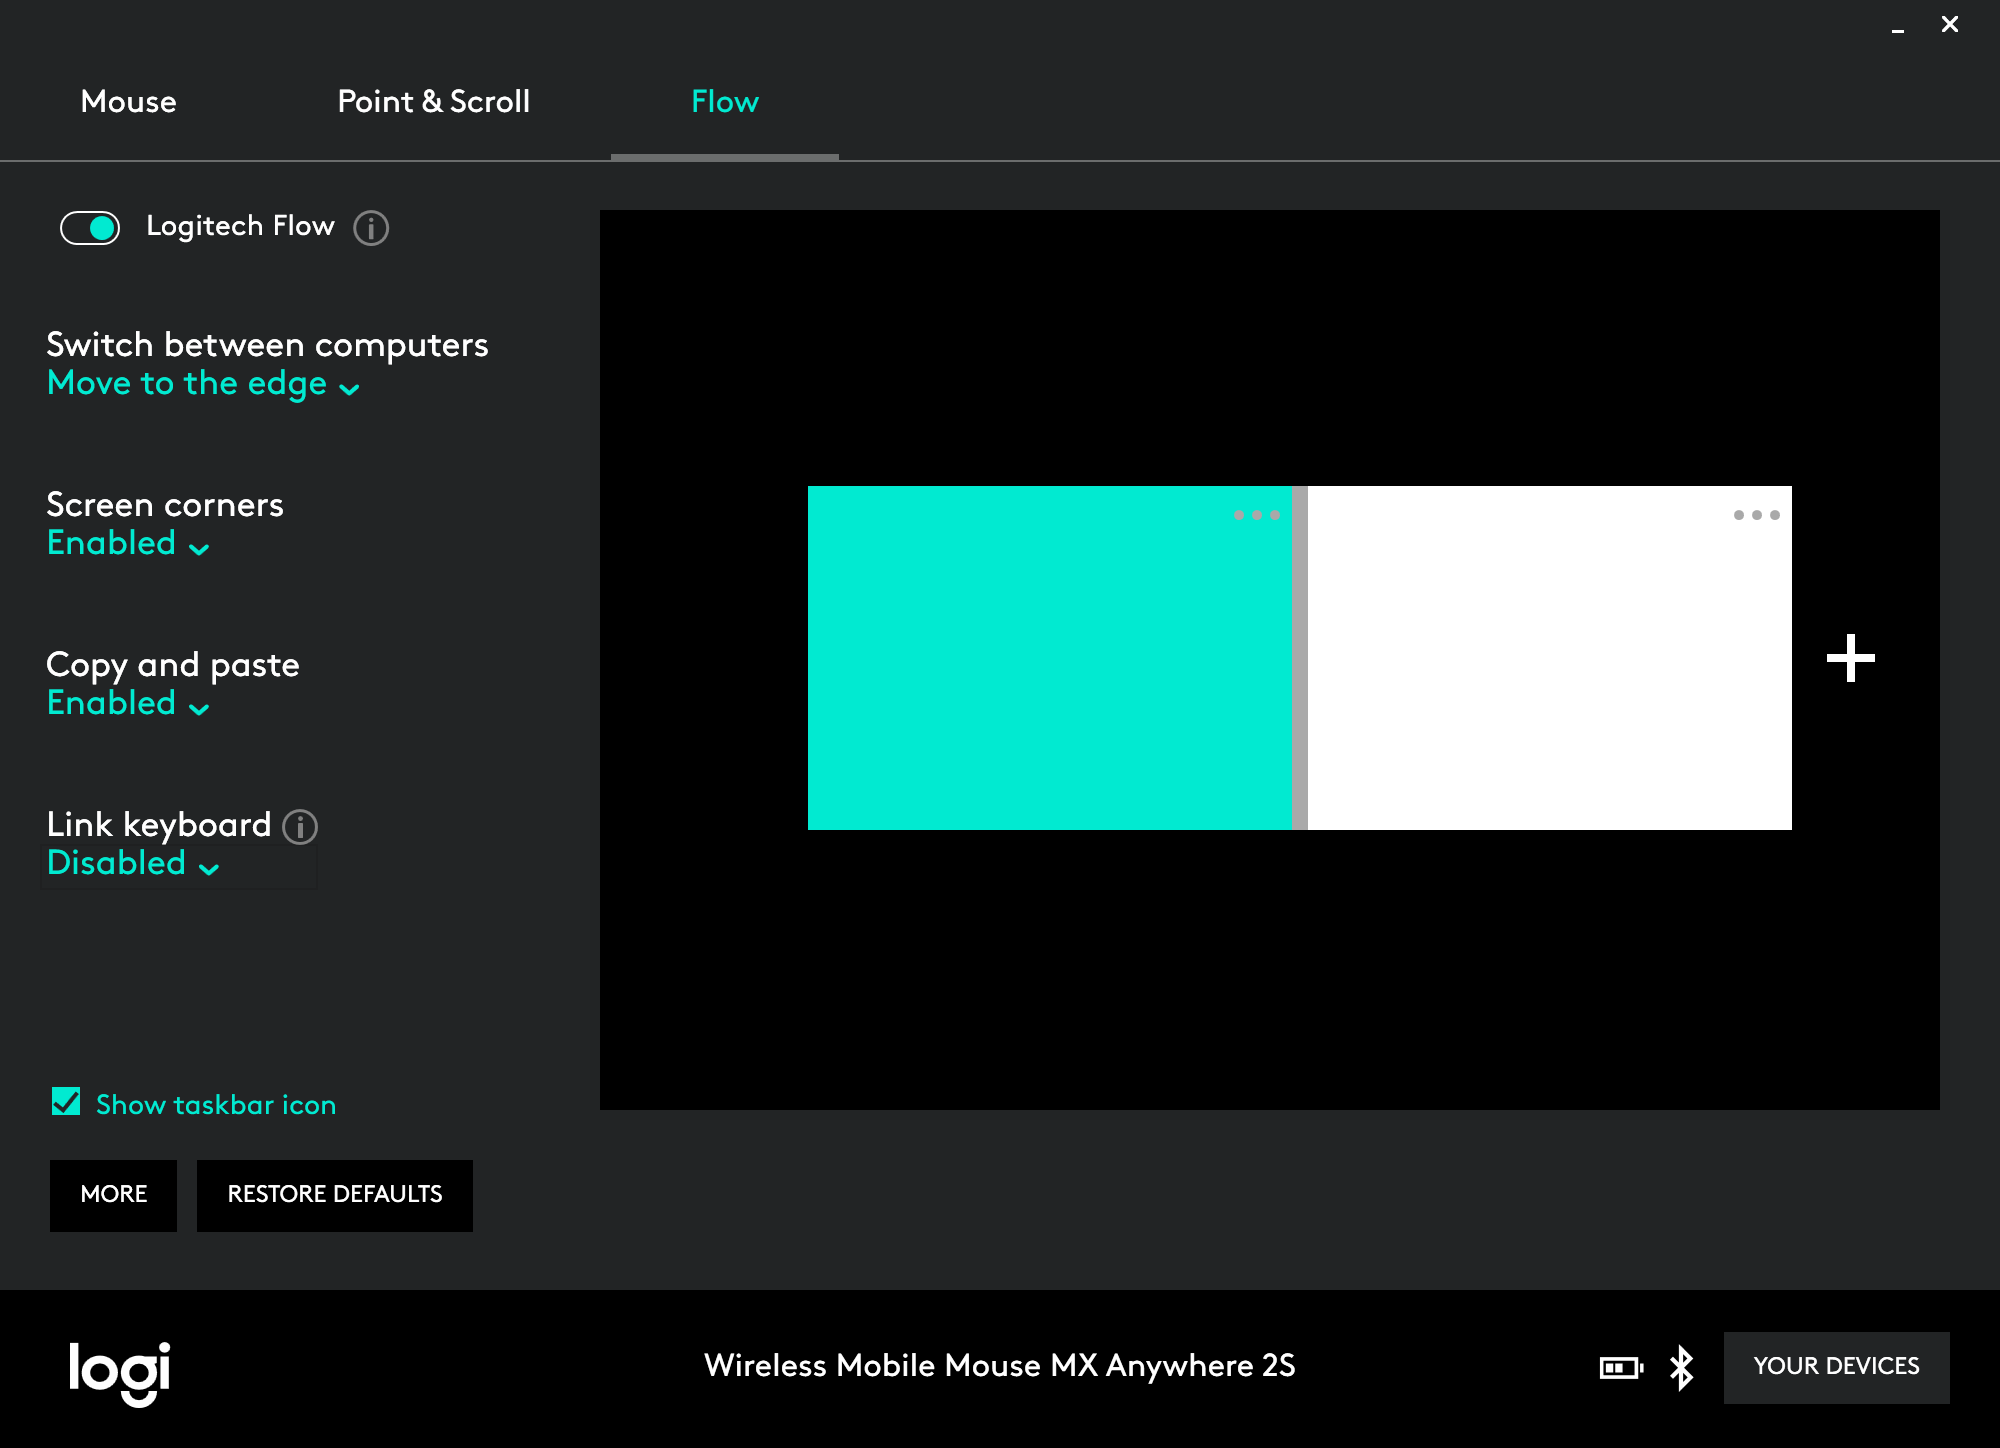The image size is (2000, 1448).
Task: Click the Logitech Flow info icon
Action: click(370, 228)
